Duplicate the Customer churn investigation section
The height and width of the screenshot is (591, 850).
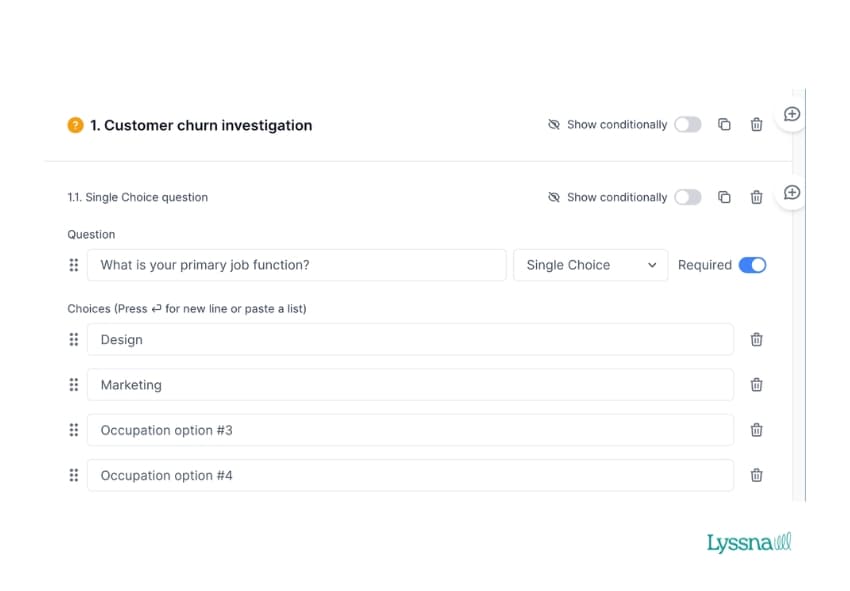724,124
